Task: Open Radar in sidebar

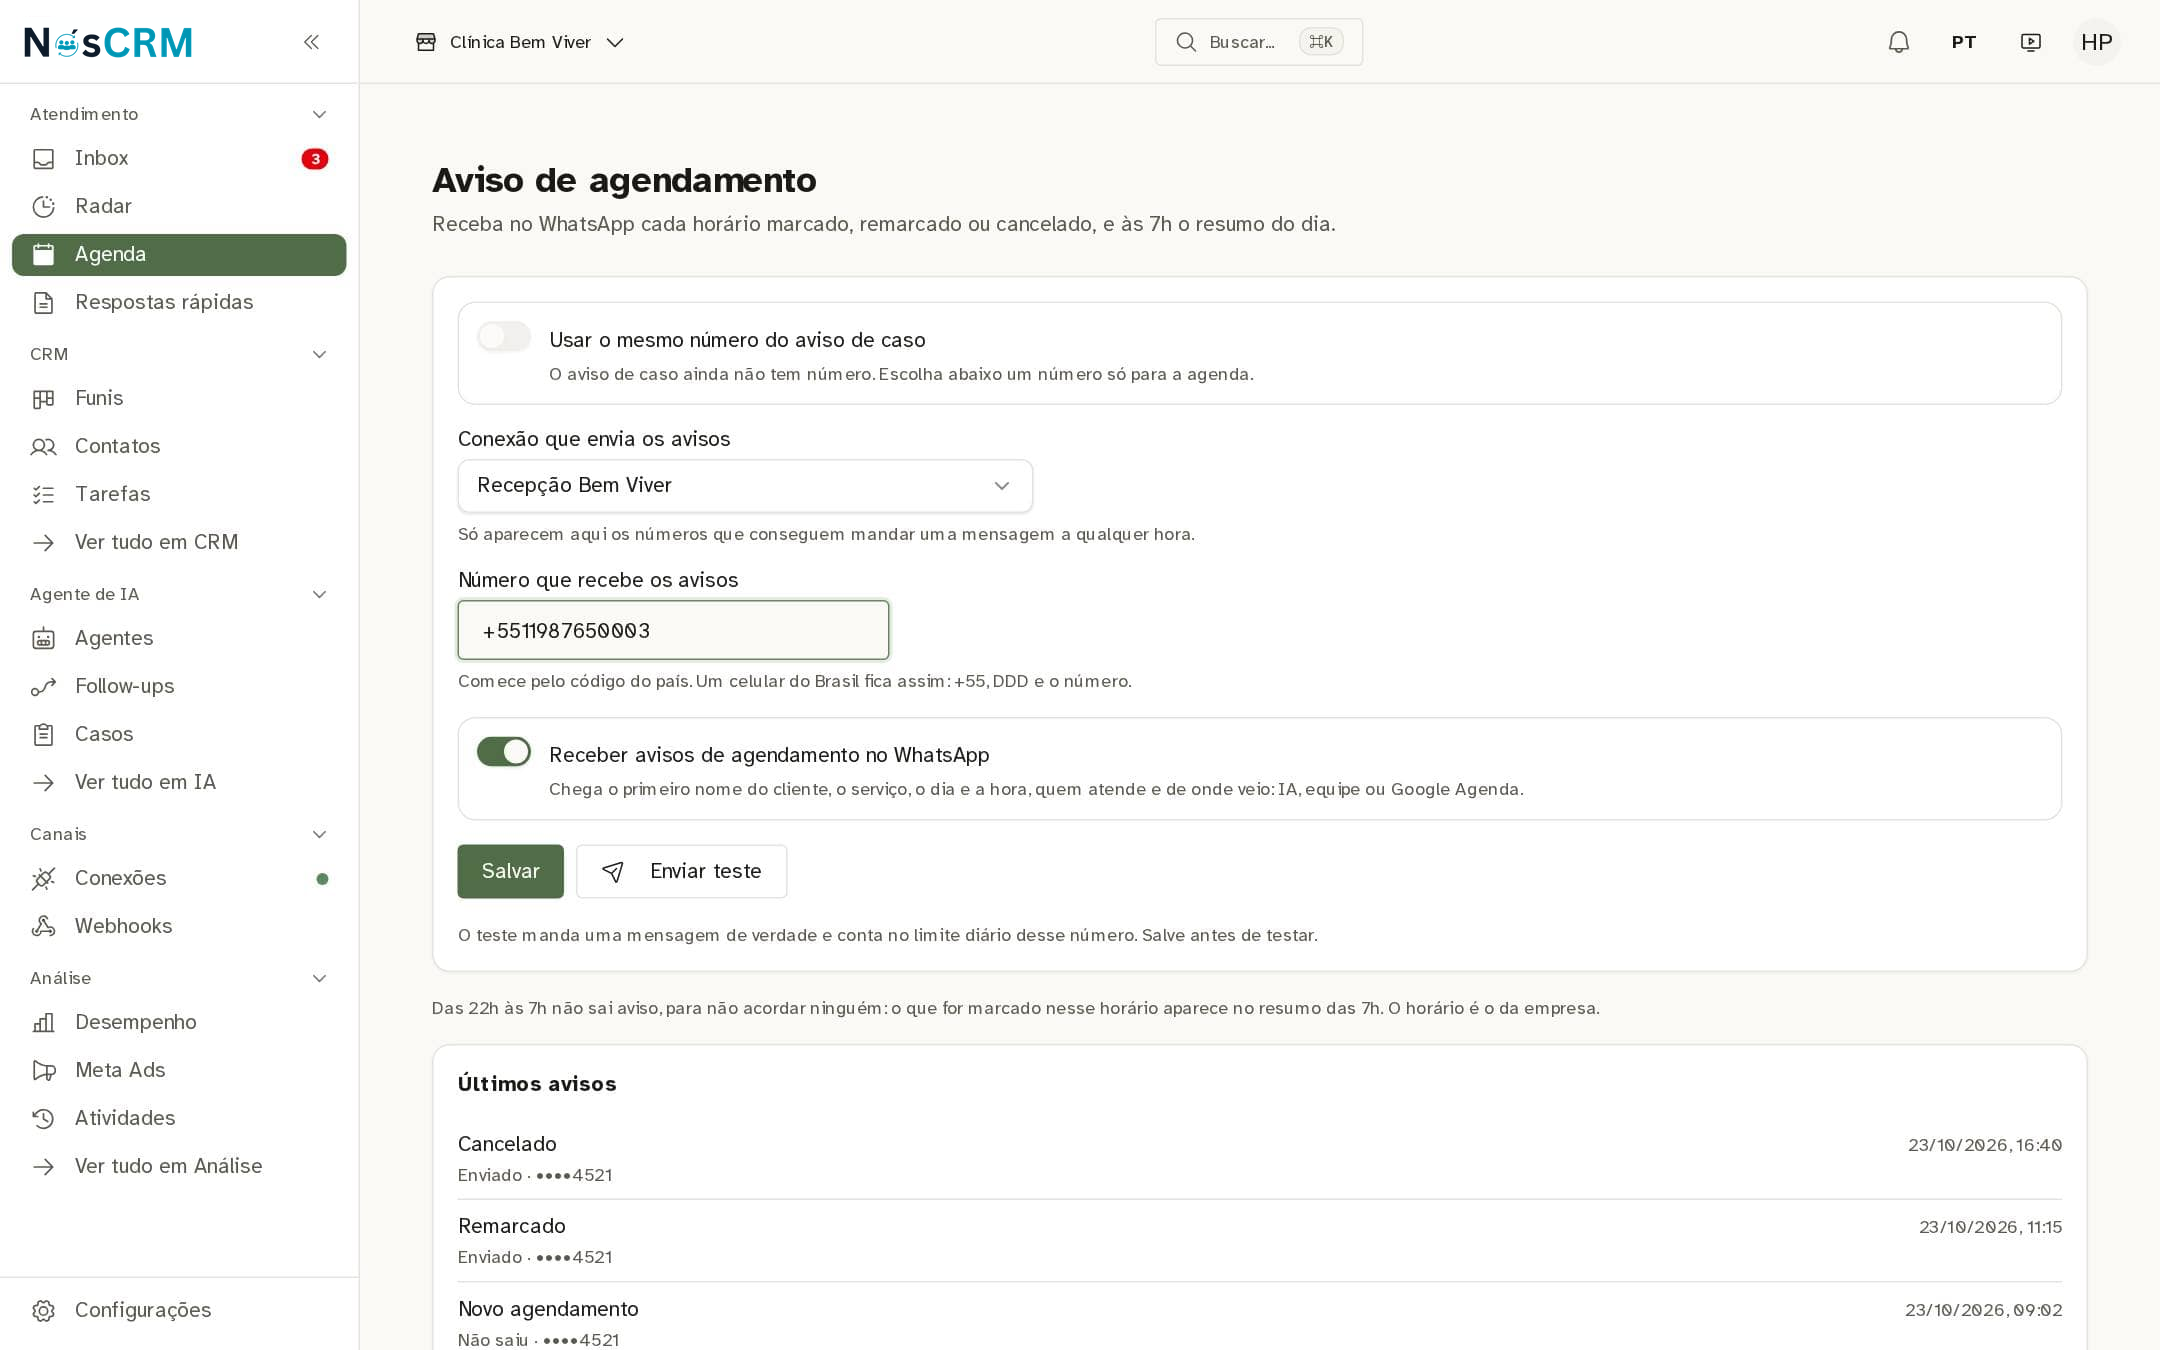Action: pyautogui.click(x=179, y=206)
